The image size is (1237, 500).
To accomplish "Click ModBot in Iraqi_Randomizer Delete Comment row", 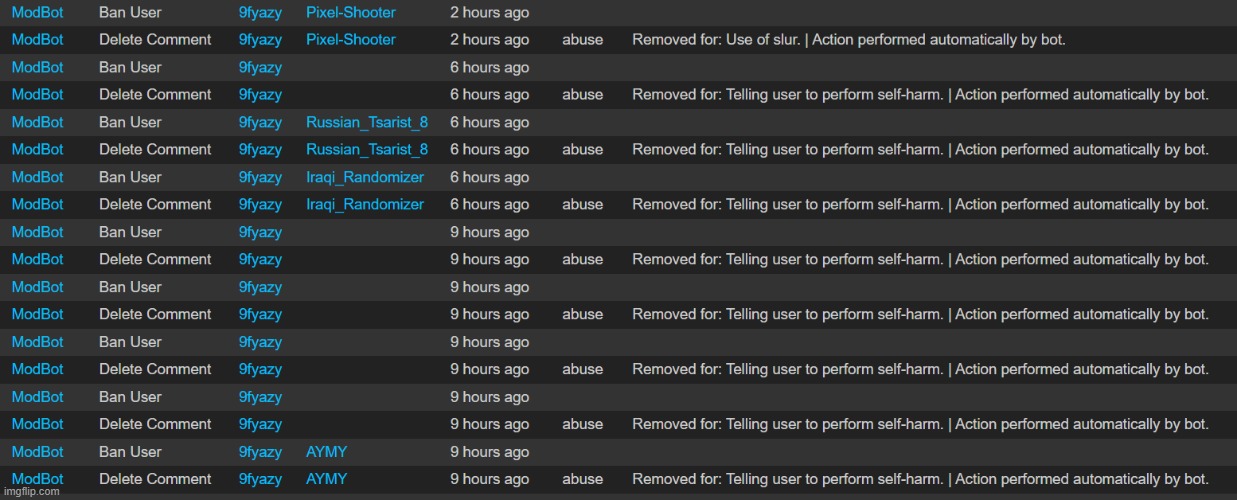I will 38,204.
